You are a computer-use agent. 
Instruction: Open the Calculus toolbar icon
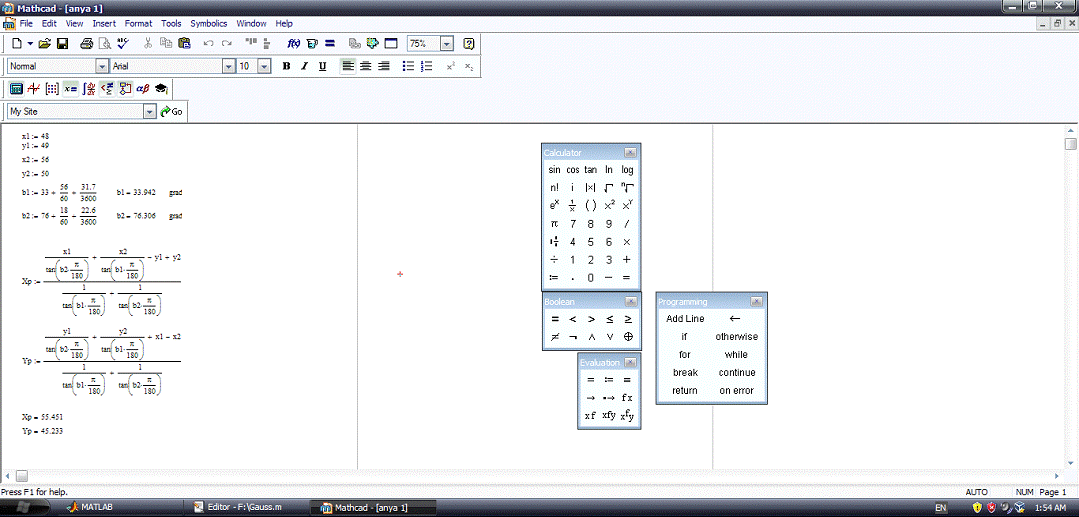pyautogui.click(x=89, y=89)
